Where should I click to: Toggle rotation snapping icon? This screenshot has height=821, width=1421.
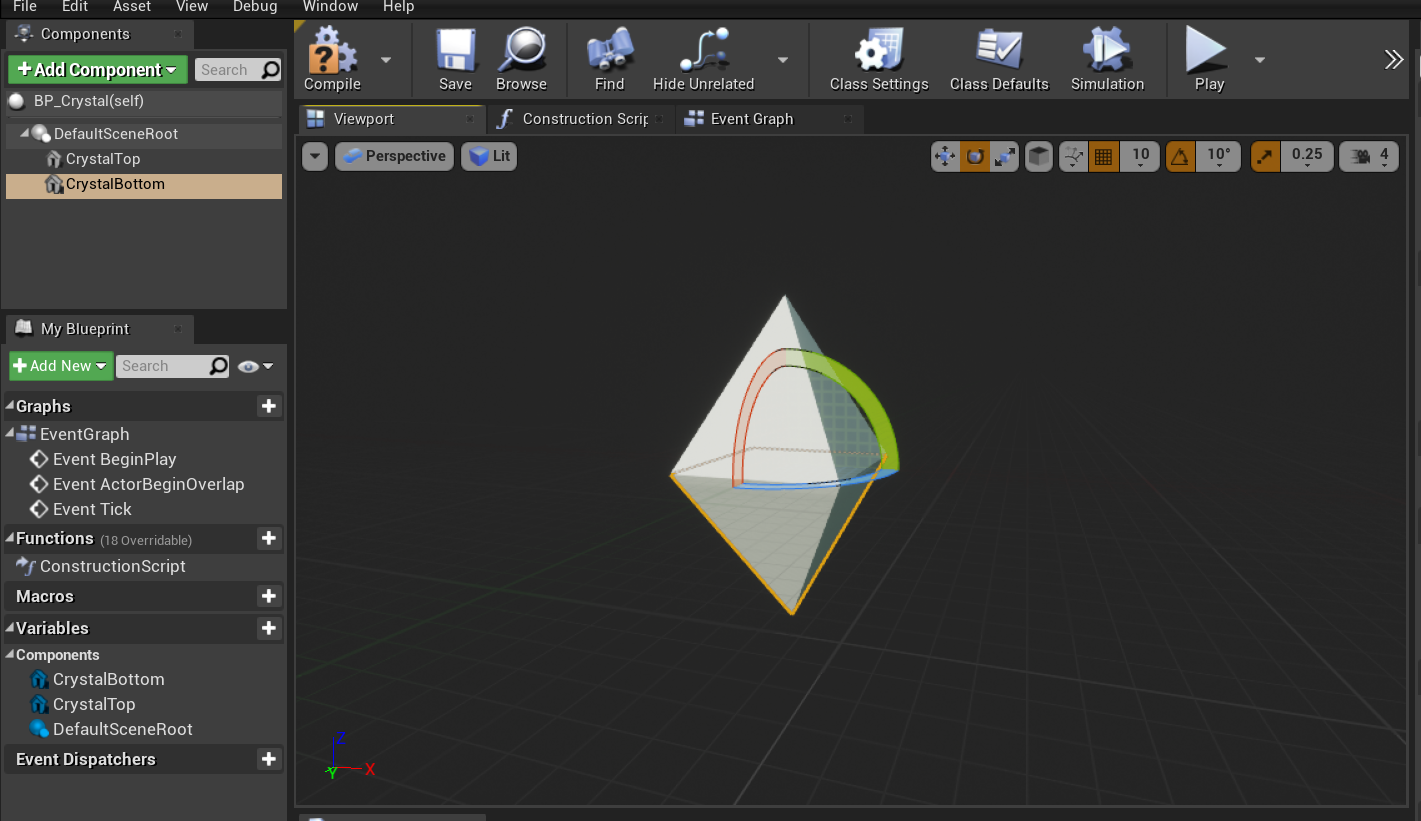tap(1181, 156)
